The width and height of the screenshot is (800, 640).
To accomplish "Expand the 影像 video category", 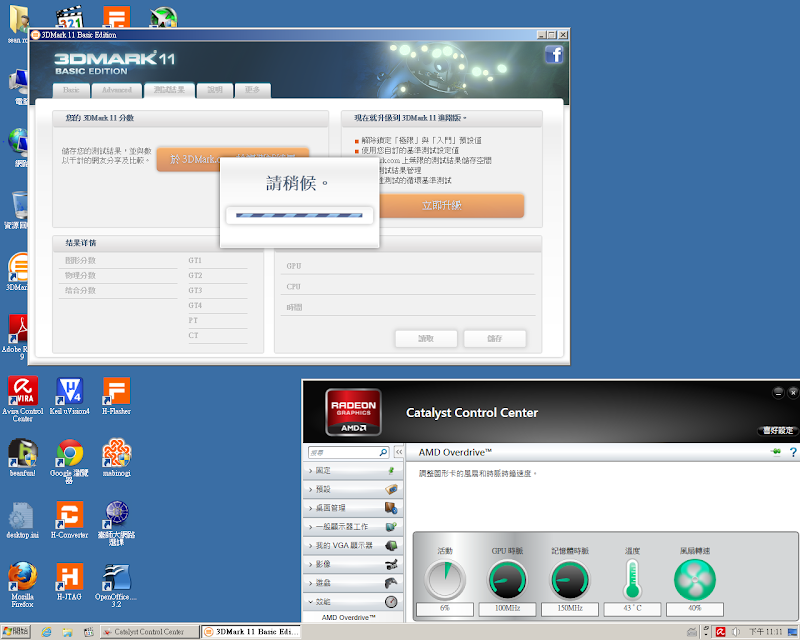I will 353,564.
